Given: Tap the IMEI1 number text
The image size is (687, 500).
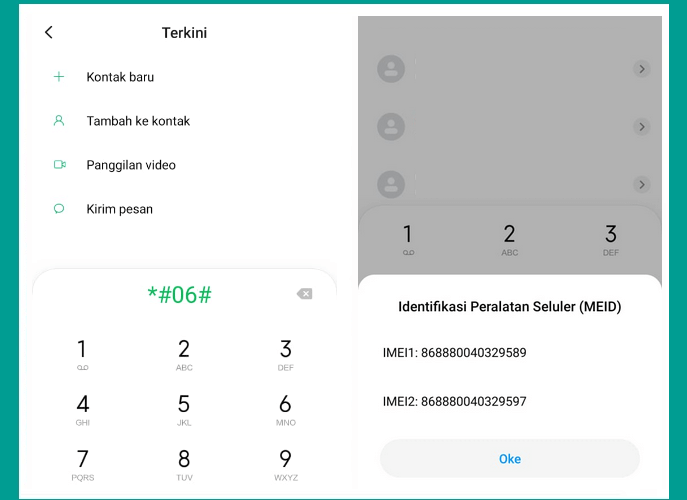Looking at the screenshot, I should [454, 353].
